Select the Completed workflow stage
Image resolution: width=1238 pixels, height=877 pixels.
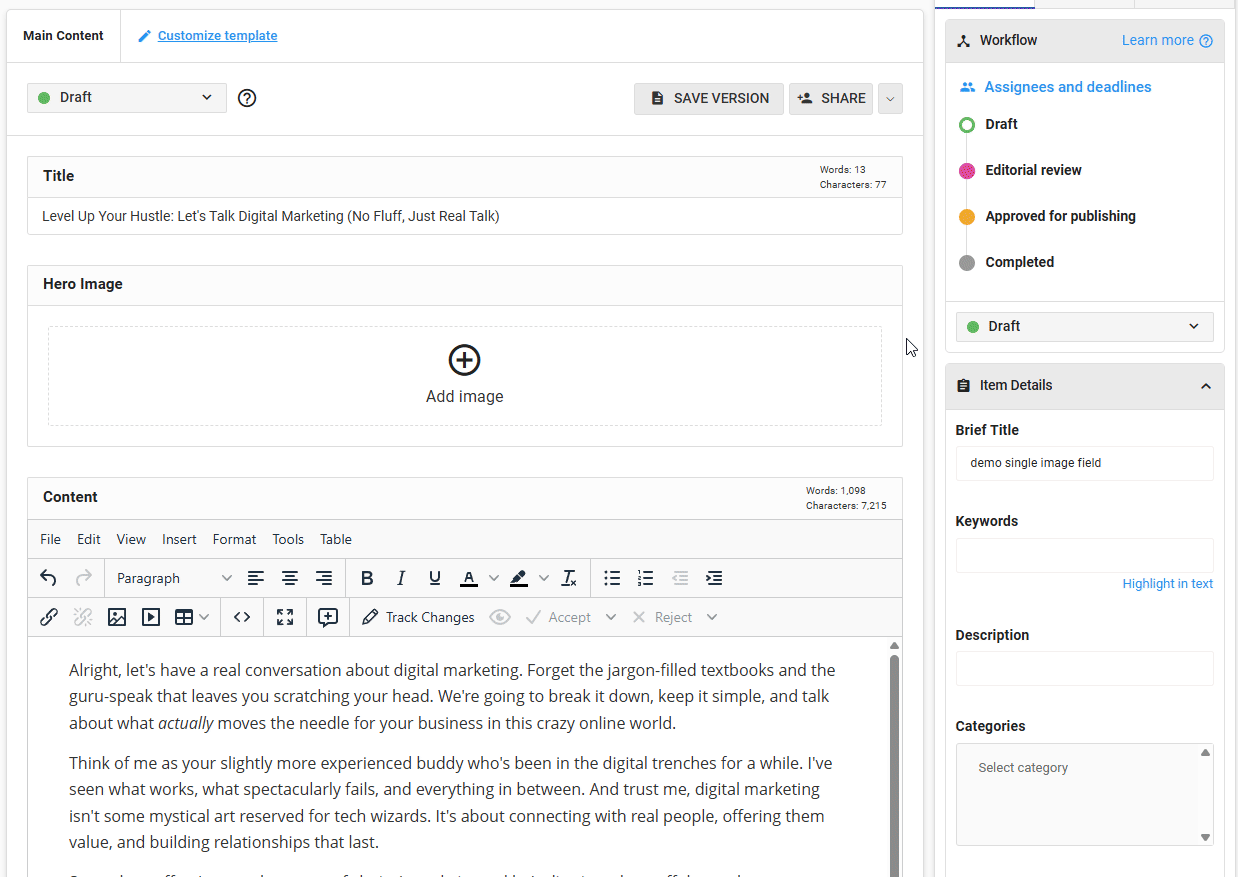click(1019, 262)
